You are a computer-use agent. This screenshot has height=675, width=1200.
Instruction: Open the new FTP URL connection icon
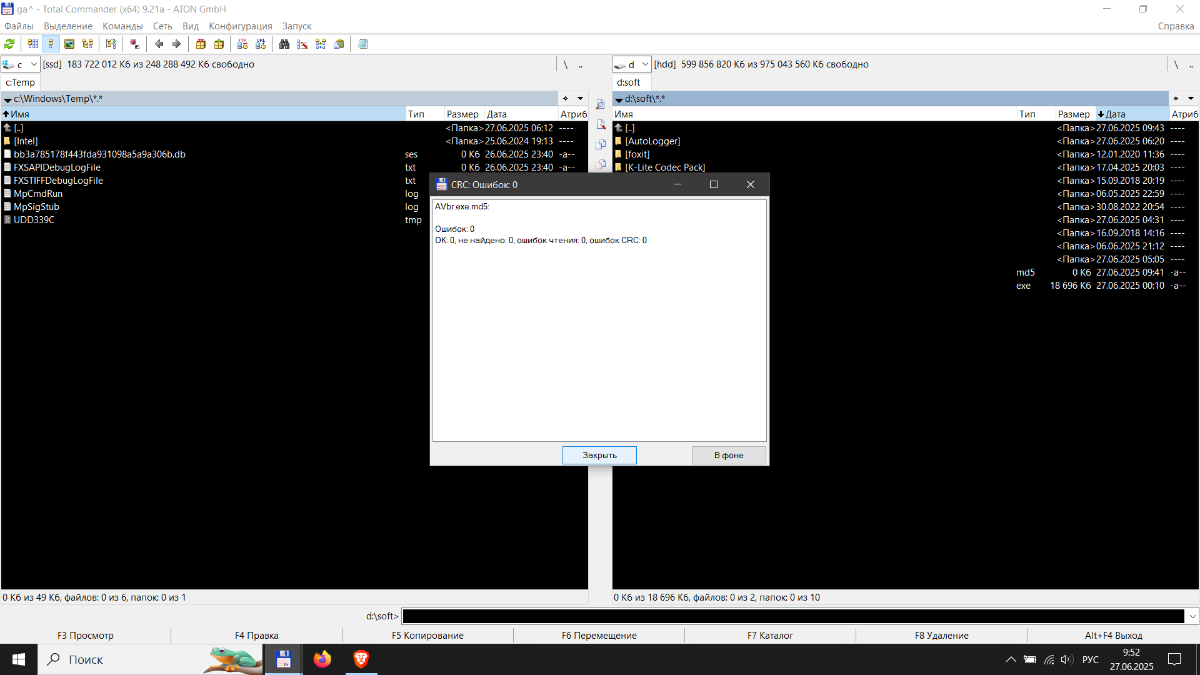coord(260,44)
